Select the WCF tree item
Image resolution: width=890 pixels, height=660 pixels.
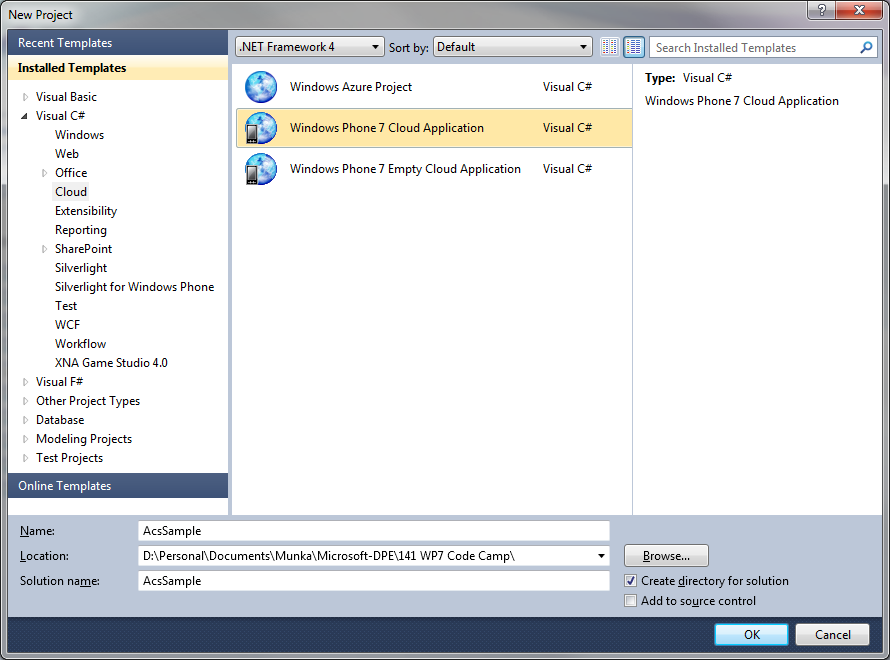[x=68, y=325]
